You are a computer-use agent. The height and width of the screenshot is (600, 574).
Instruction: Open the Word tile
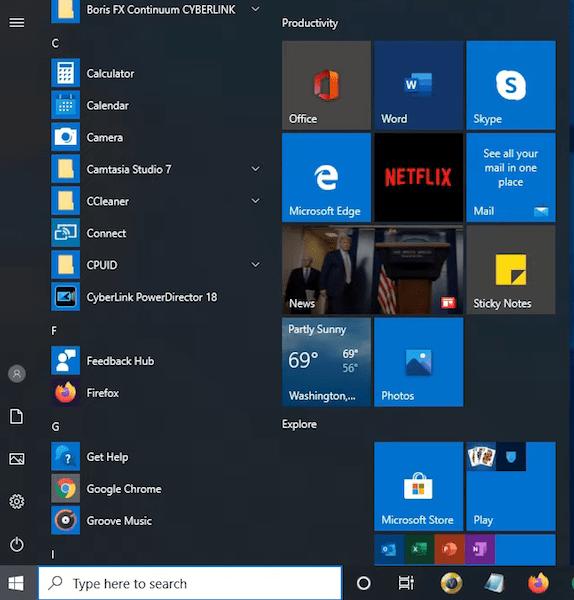click(419, 85)
